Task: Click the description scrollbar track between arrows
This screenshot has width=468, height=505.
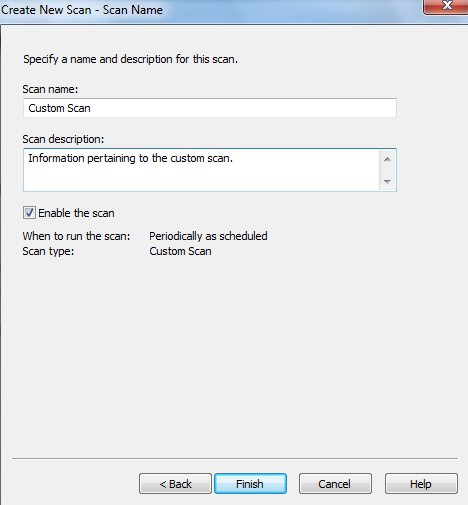Action: [x=387, y=170]
